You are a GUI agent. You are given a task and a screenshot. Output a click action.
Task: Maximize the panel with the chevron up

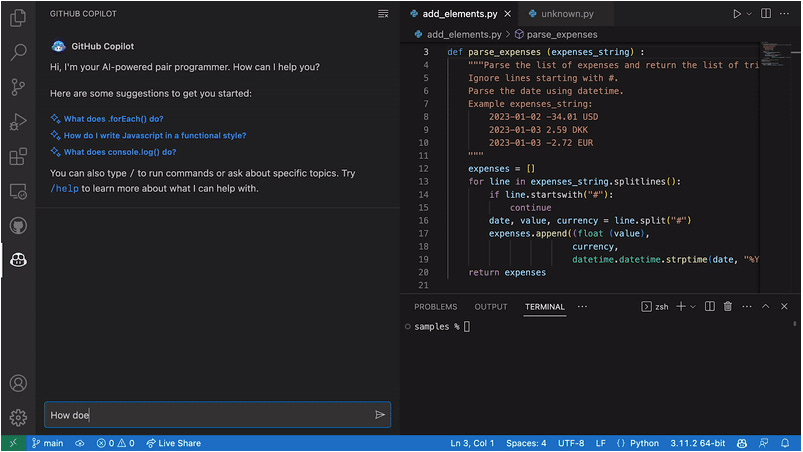(765, 307)
